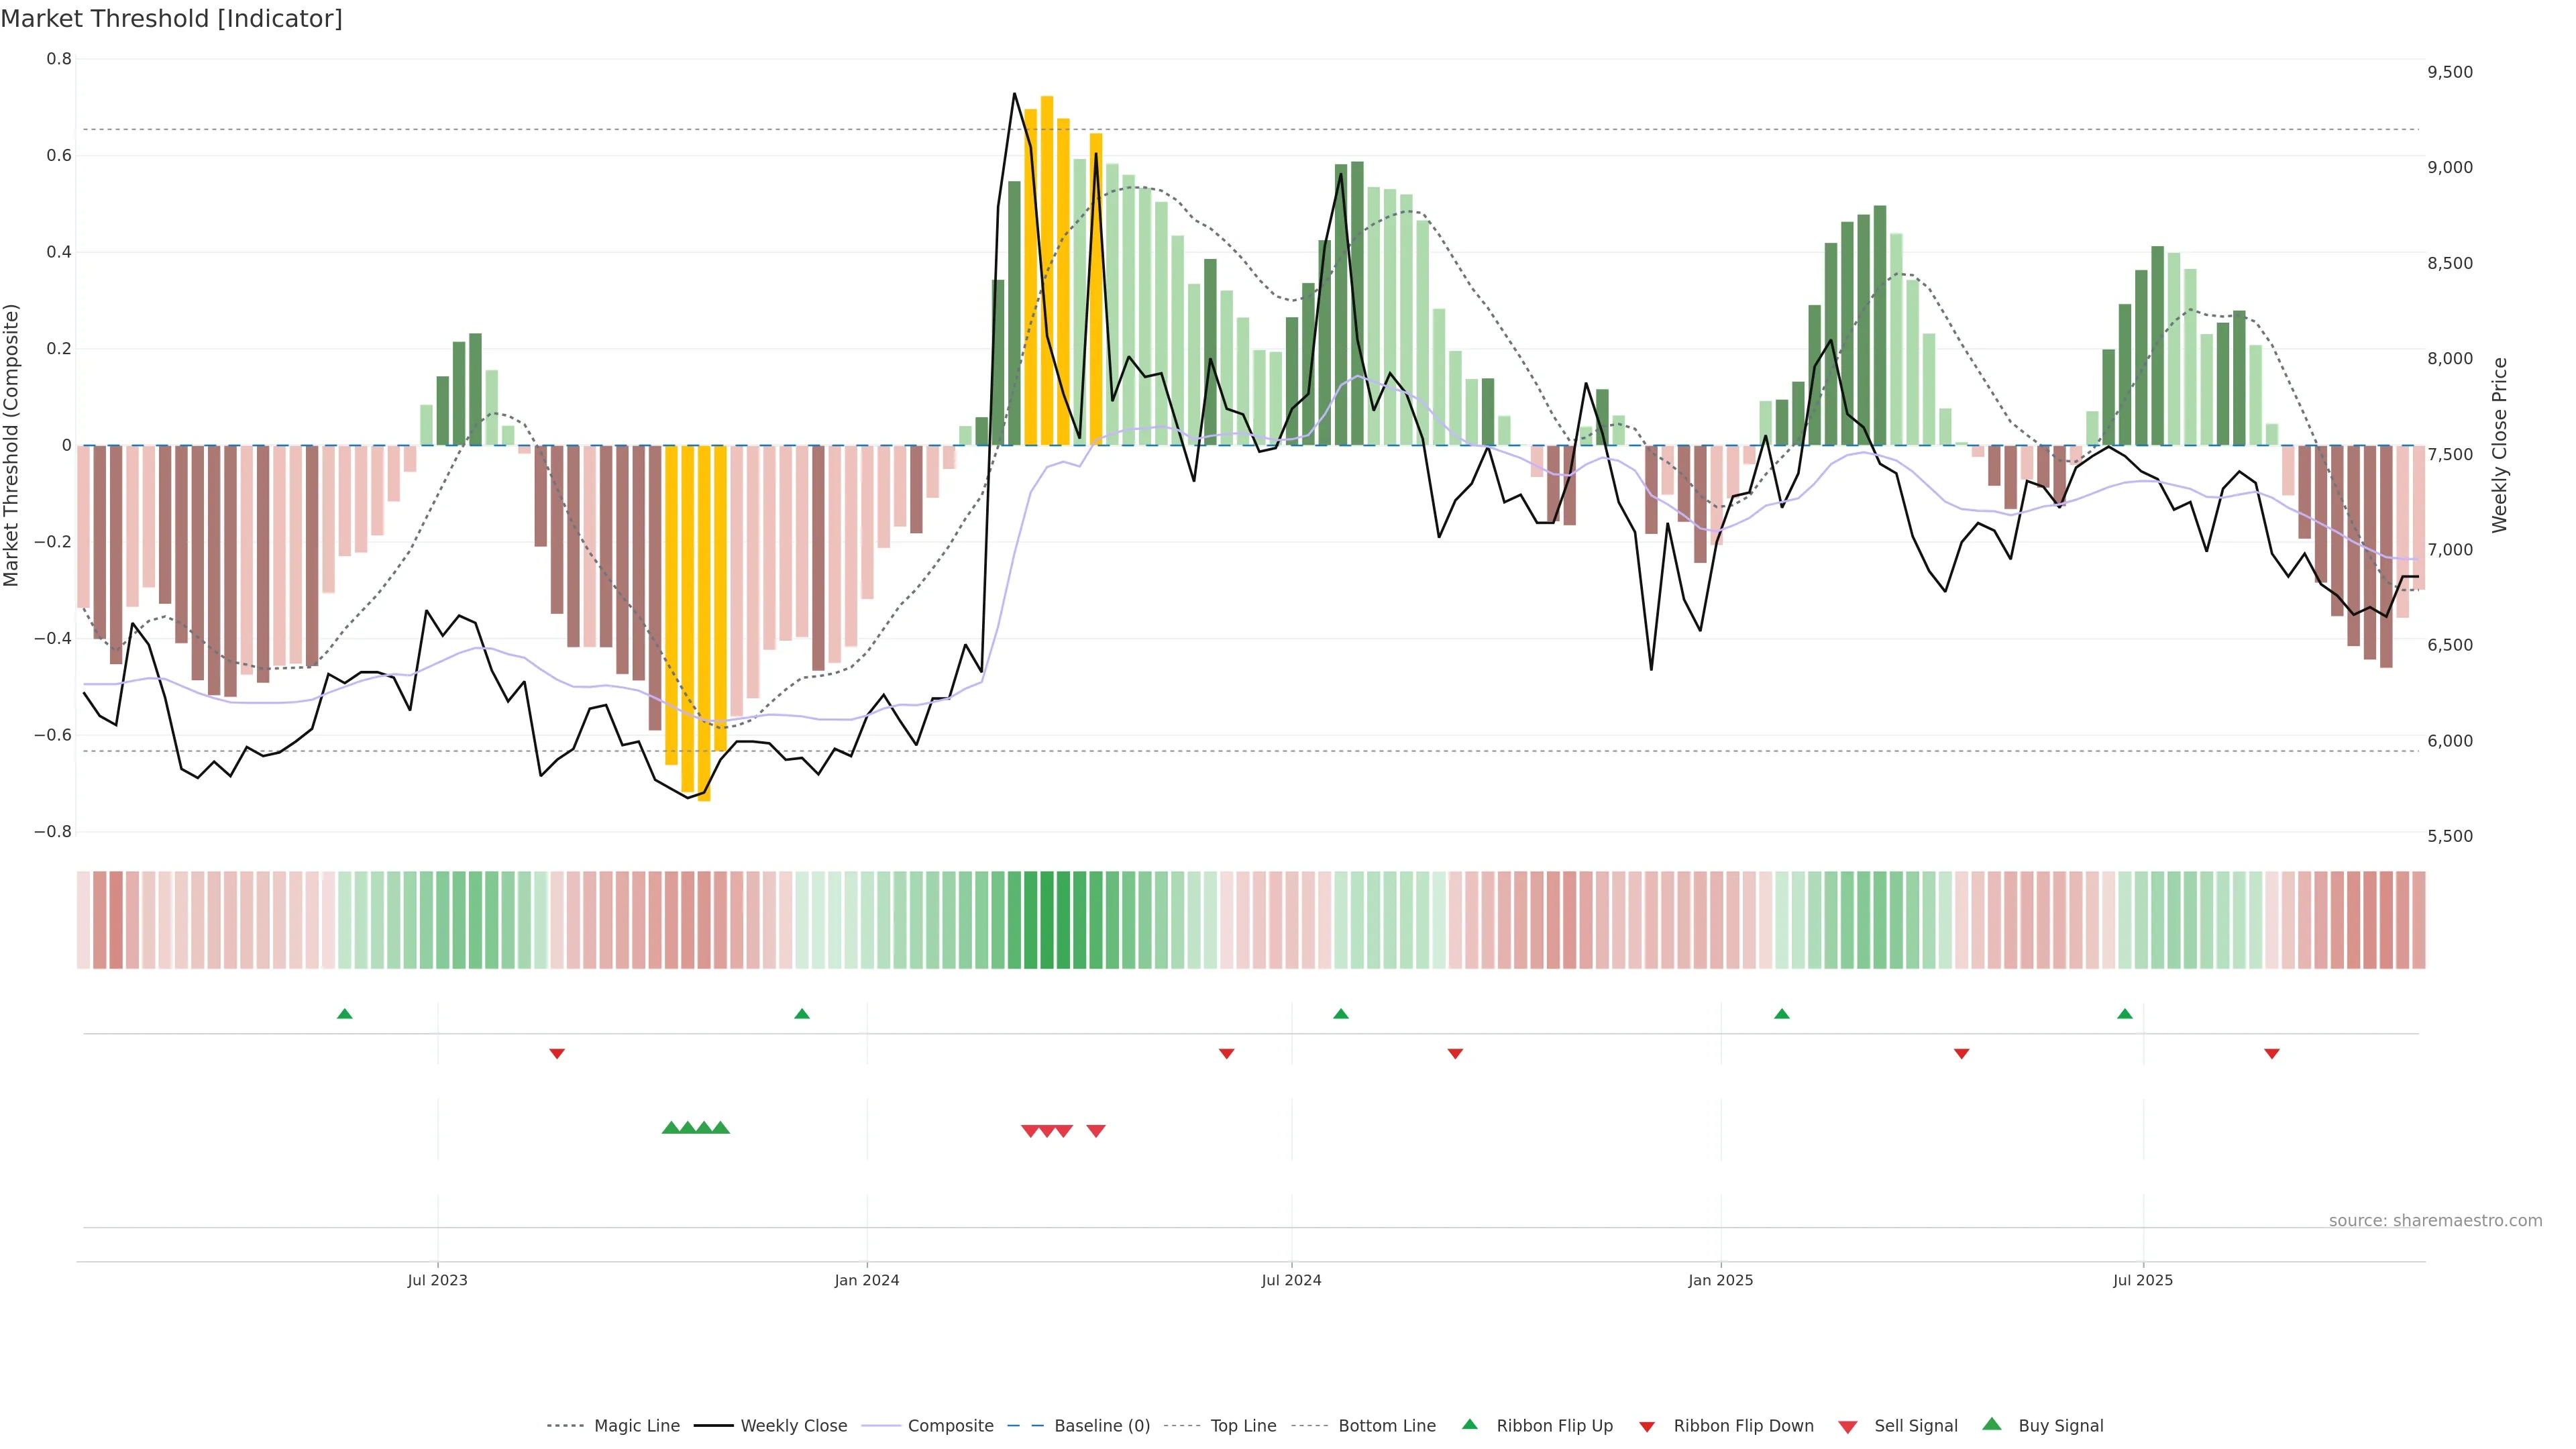Screen dimensions: 2576x1449
Task: Click the Jan 2024 x-axis label
Action: (867, 1280)
